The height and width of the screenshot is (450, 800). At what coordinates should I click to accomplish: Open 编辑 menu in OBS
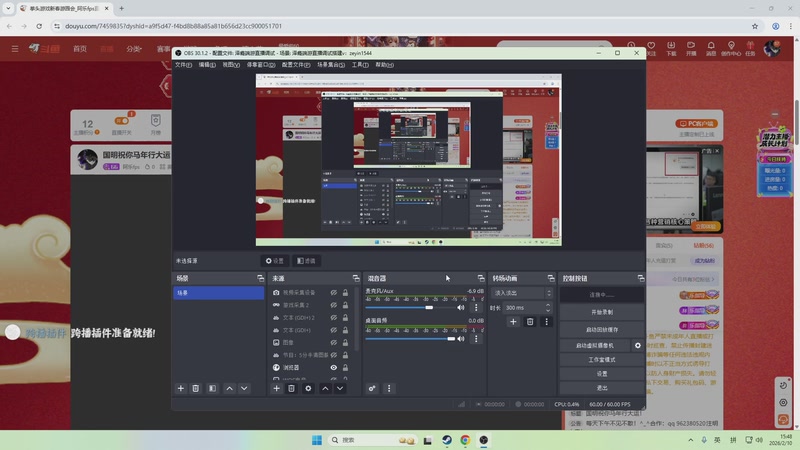tap(207, 65)
